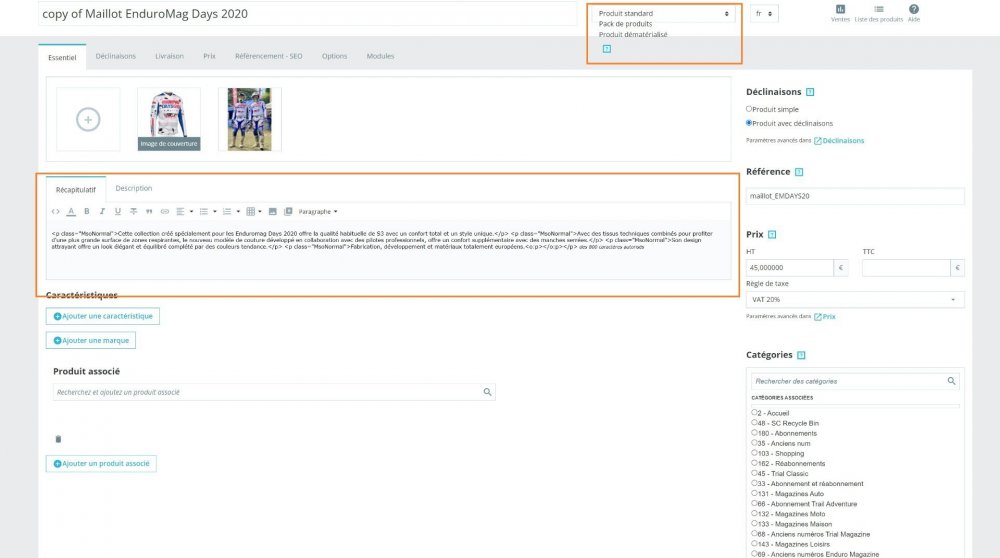Click the category search magnifier icon
This screenshot has height=558, width=1000.
pos(952,381)
